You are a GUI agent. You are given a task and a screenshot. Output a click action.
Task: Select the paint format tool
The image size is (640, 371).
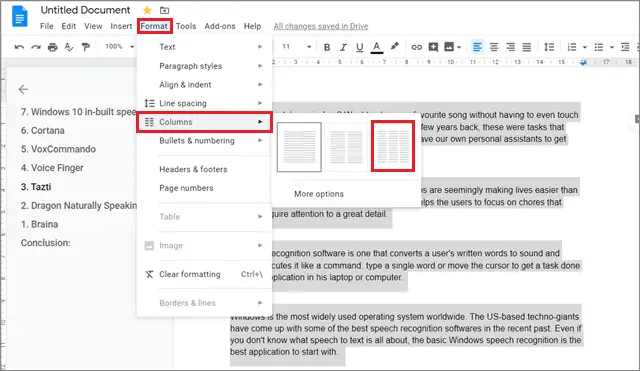pyautogui.click(x=85, y=47)
